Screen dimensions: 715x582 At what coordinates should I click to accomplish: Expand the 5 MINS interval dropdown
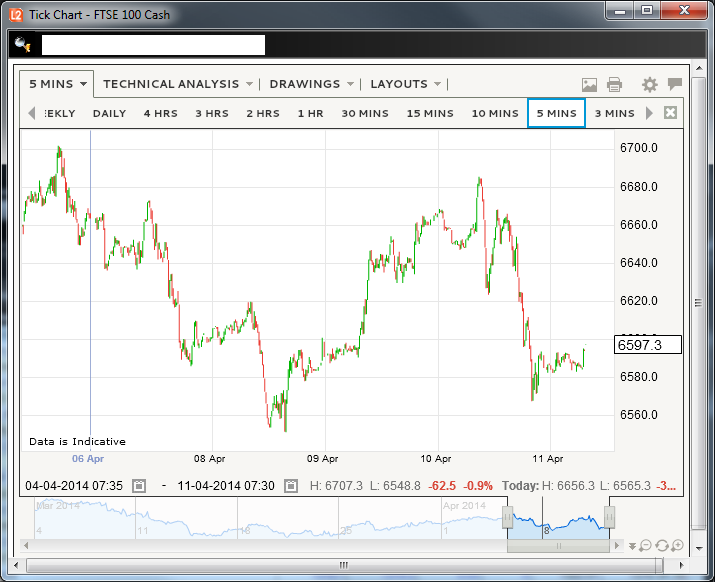[59, 84]
